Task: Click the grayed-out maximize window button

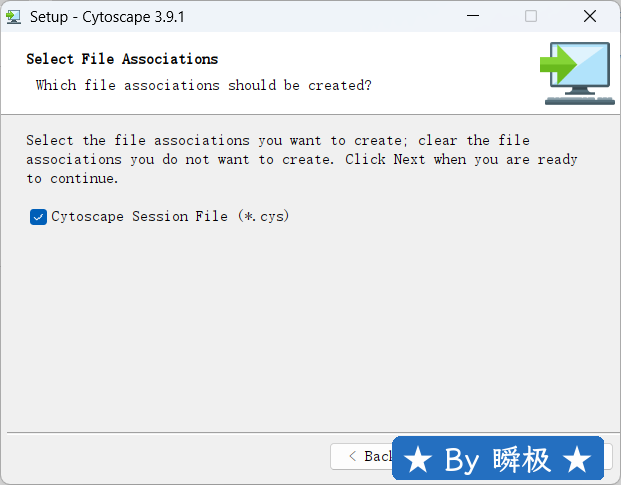Action: click(531, 16)
